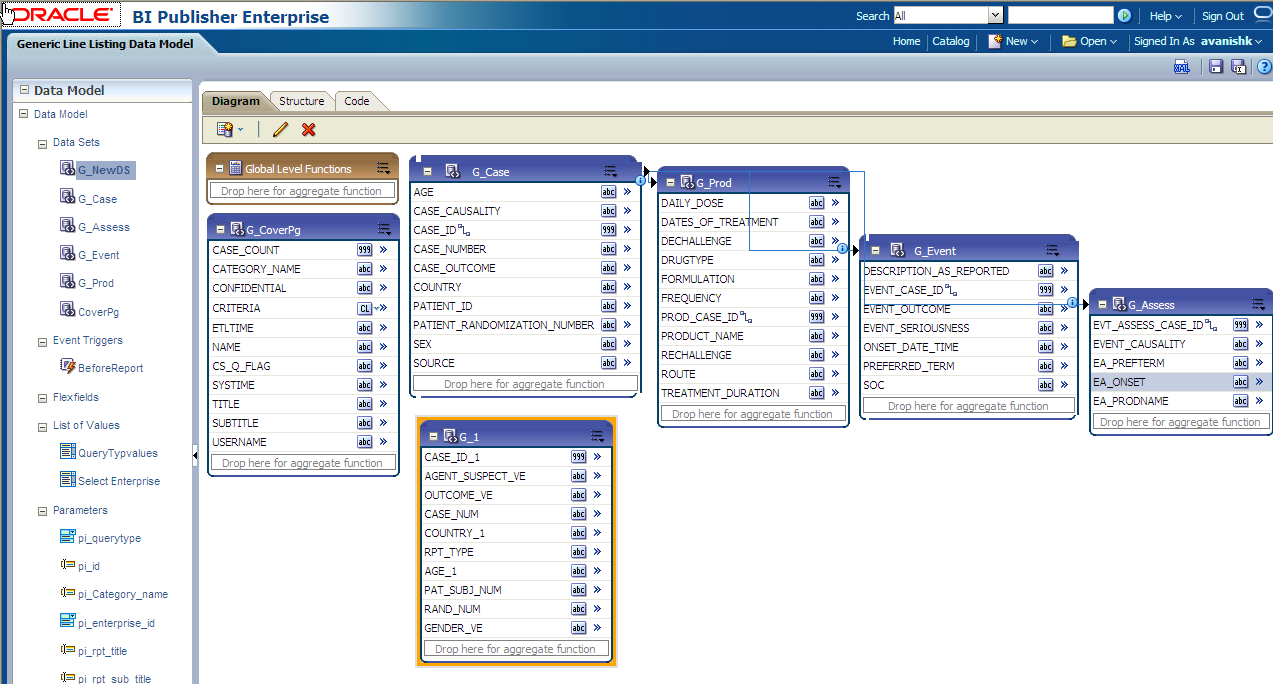
Task: Select PATIENT_RANDOMIZATION_NUMBER element in G_Case
Action: point(503,325)
